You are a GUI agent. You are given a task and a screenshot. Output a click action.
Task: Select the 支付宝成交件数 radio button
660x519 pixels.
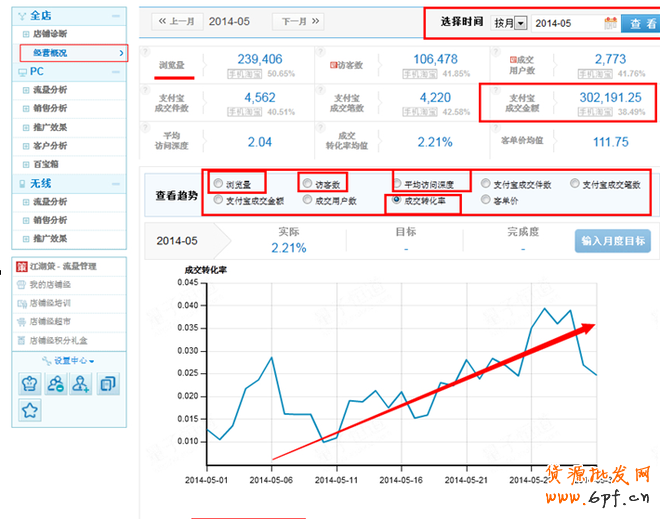pos(486,183)
